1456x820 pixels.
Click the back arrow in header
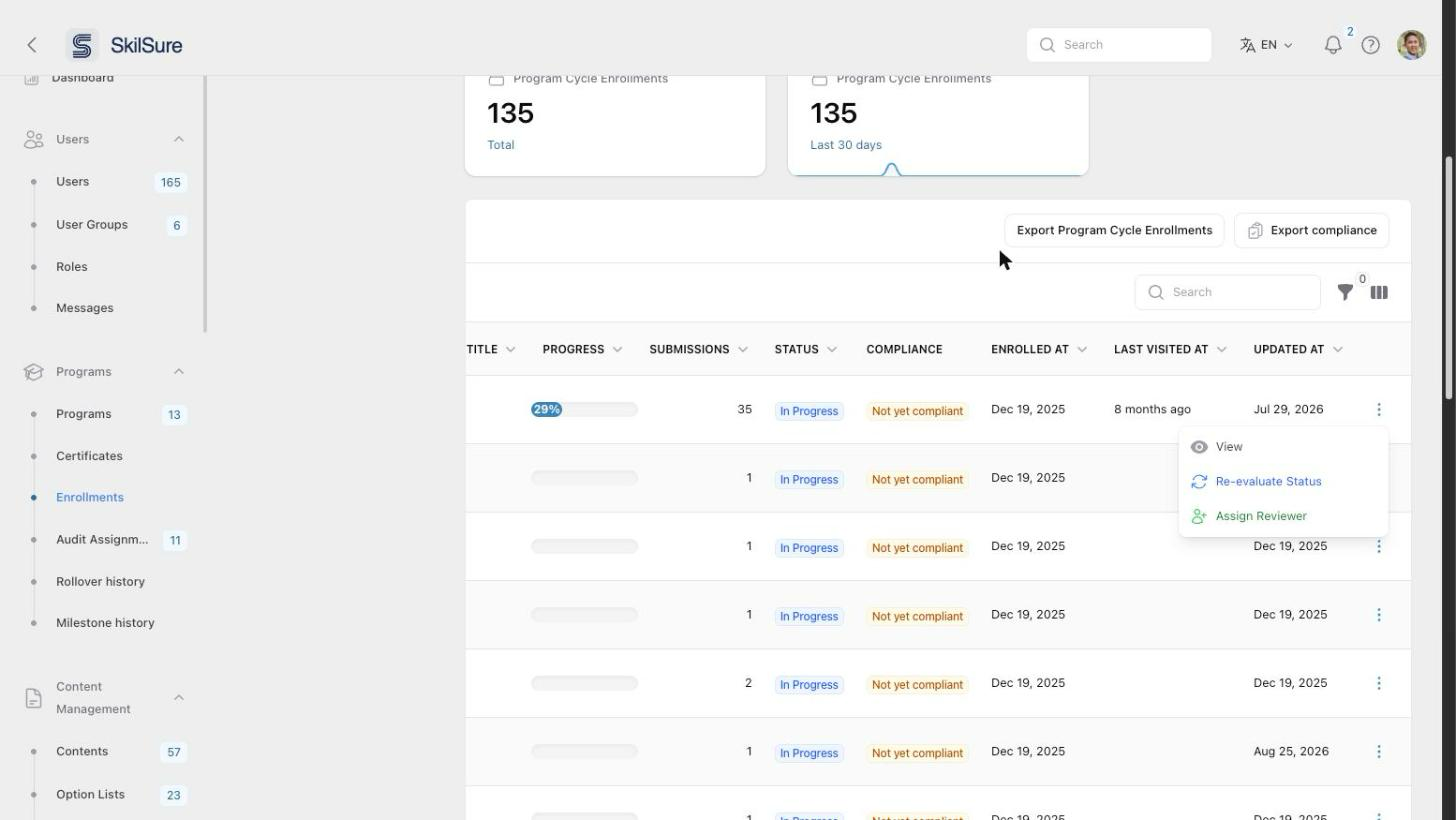(32, 45)
